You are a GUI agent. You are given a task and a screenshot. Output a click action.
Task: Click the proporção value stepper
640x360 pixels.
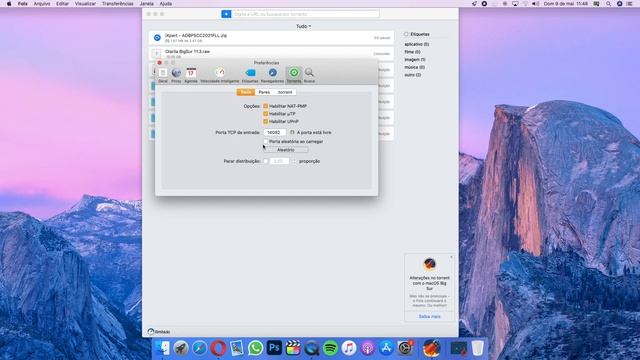point(293,161)
